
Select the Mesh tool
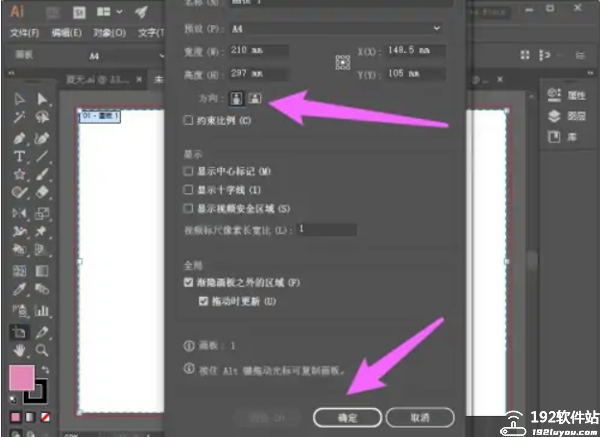(19, 271)
